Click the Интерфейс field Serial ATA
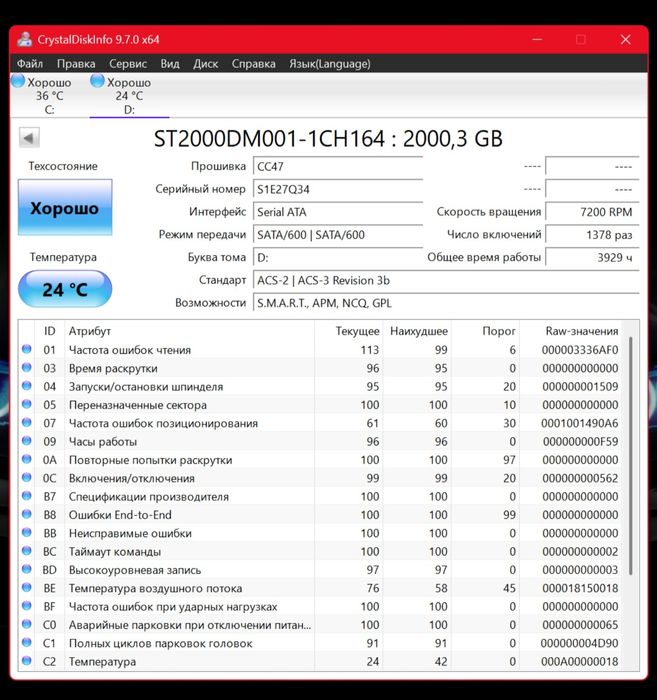This screenshot has width=657, height=700. pos(338,212)
